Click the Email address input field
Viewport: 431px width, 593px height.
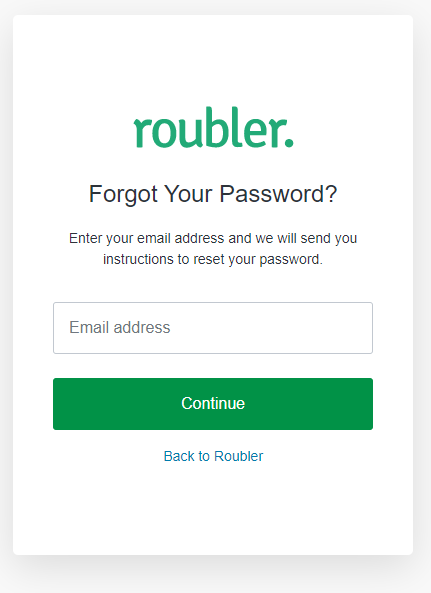pyautogui.click(x=213, y=328)
